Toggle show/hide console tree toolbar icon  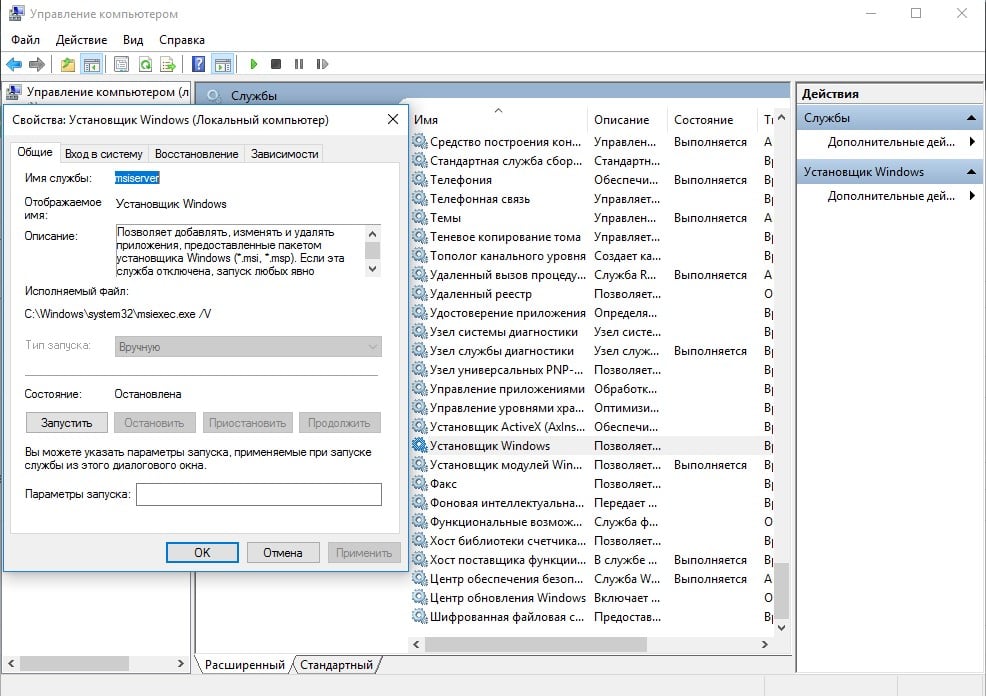pyautogui.click(x=92, y=64)
